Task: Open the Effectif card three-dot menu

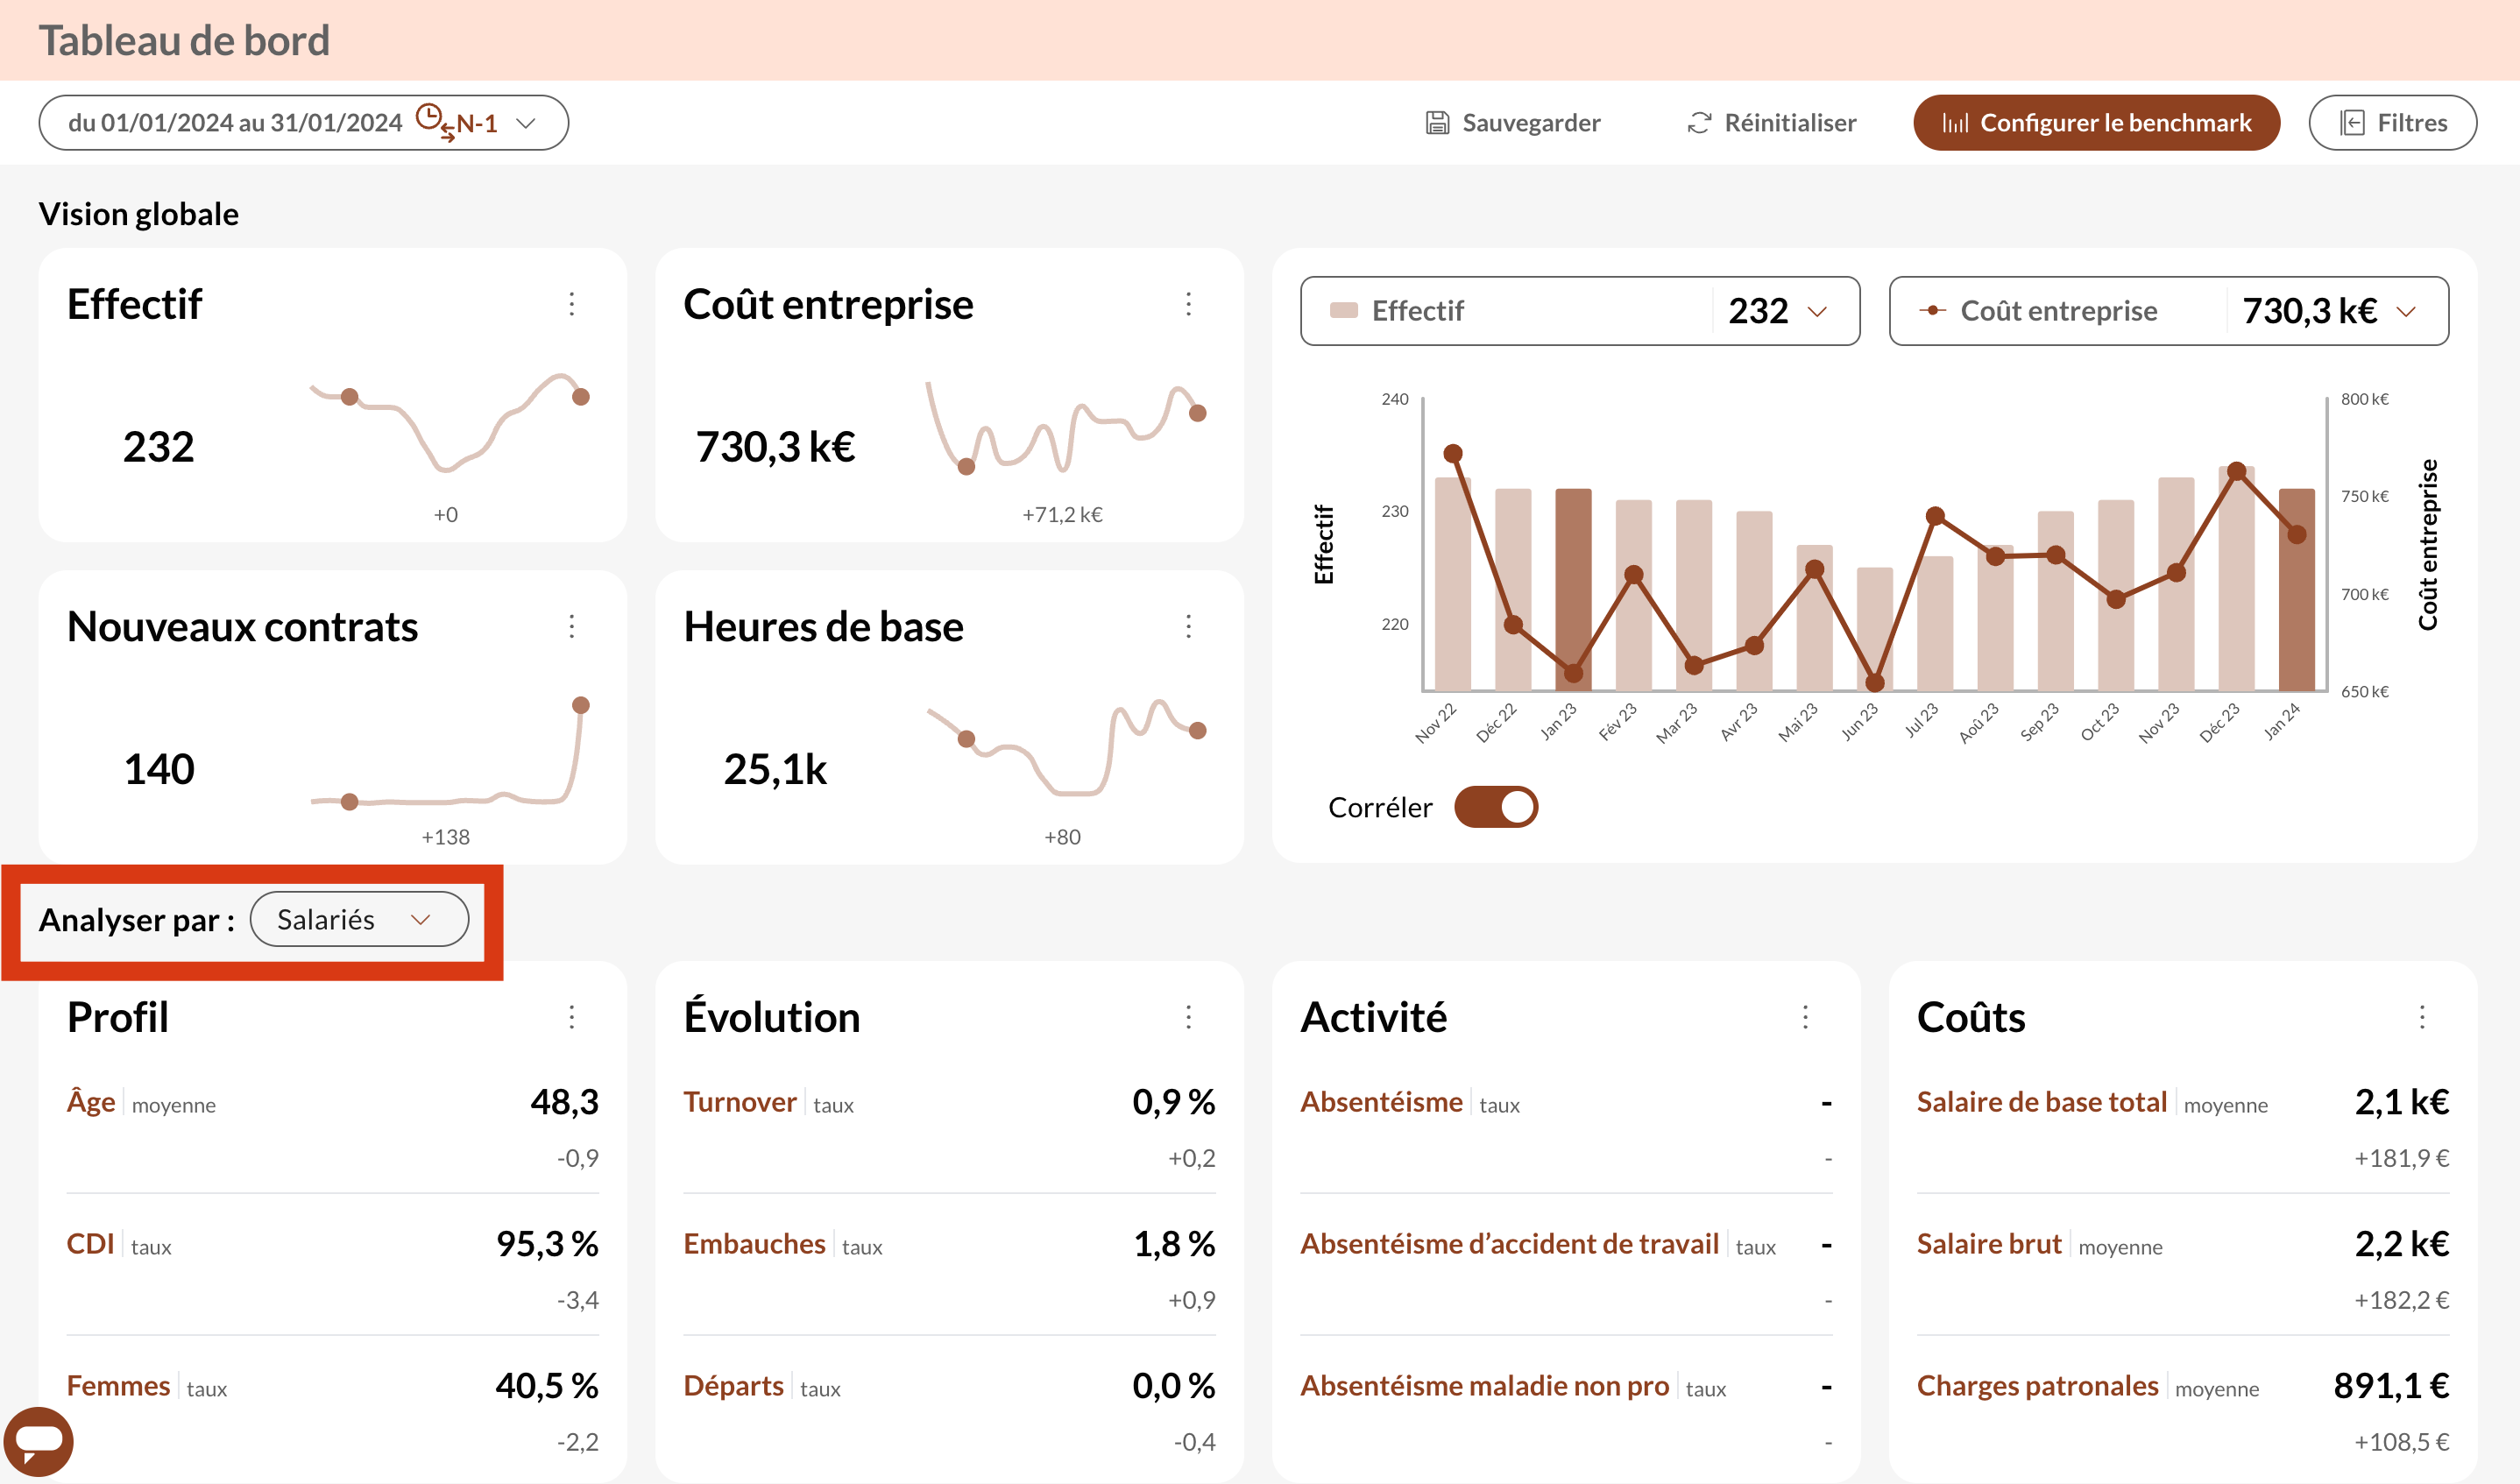Action: (572, 304)
